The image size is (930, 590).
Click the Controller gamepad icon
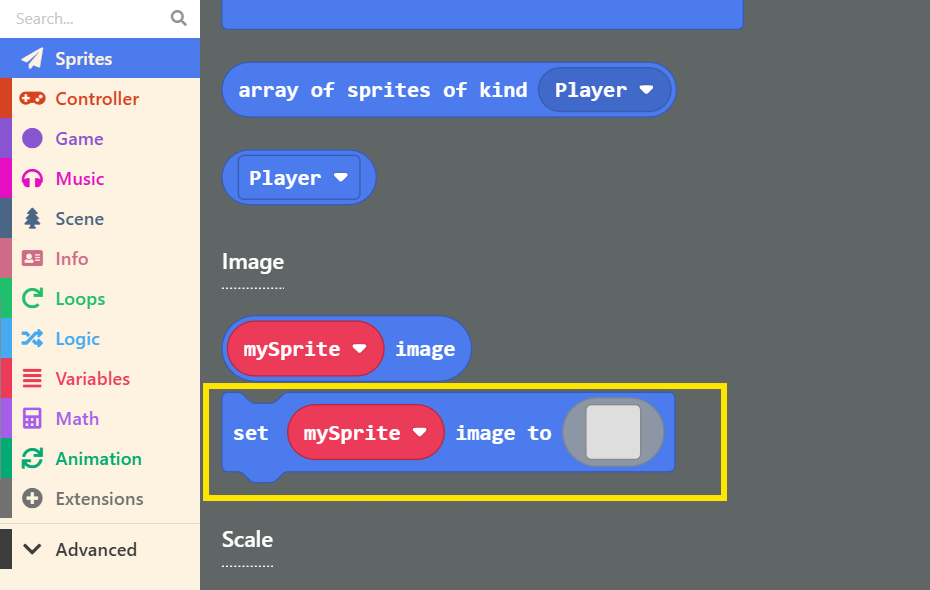pos(33,99)
